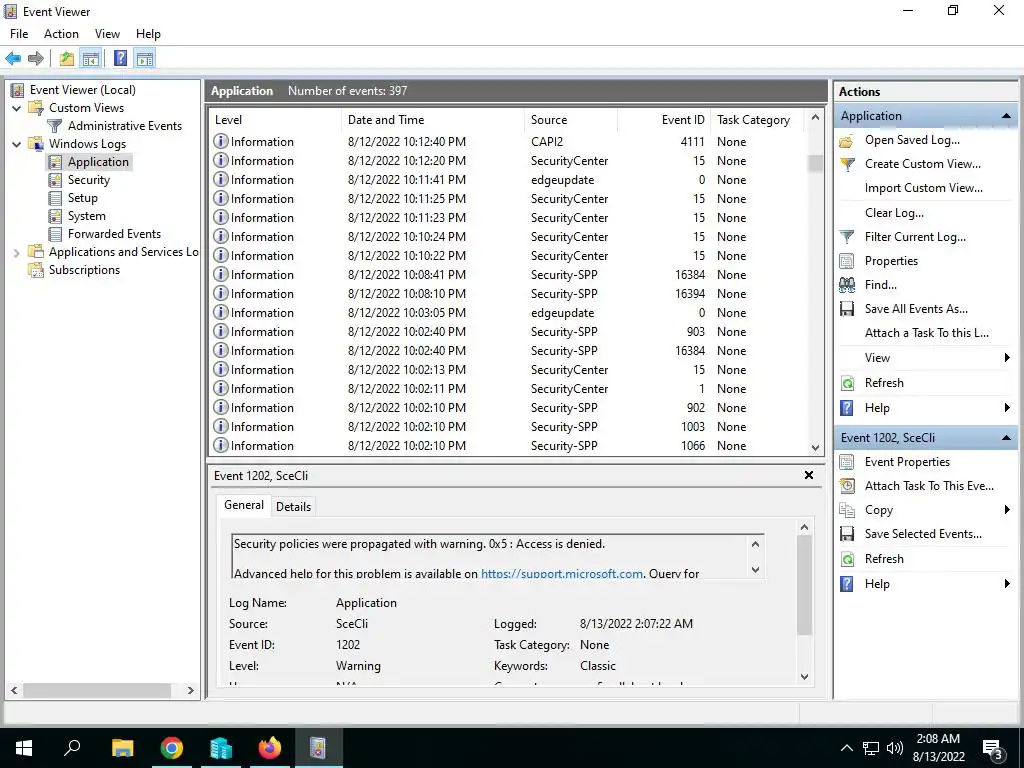Click event list scrollbar down arrow

815,448
